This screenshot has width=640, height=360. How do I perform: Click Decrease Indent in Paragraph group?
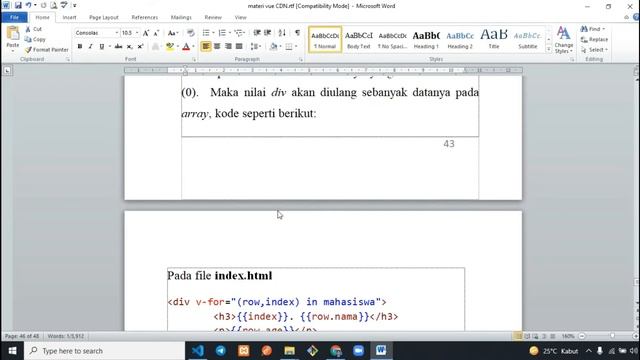[257, 33]
